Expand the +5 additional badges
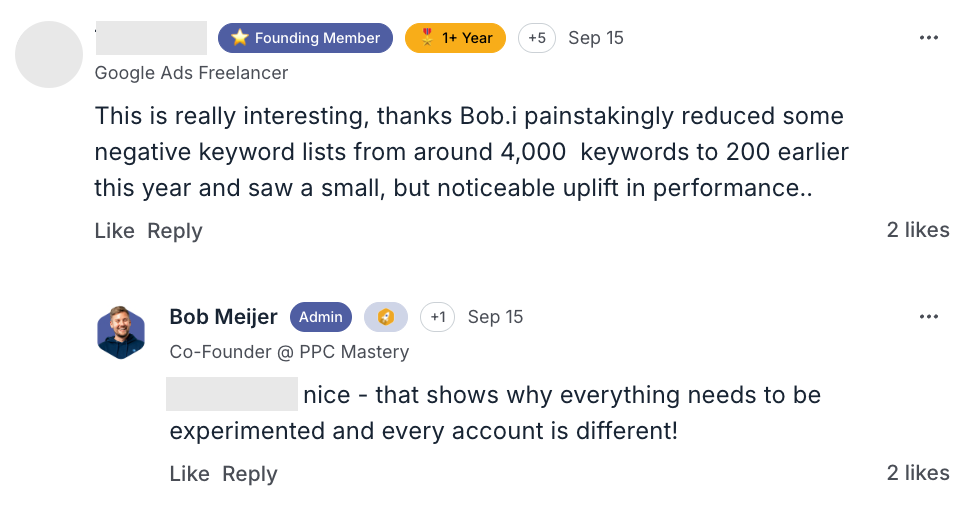The width and height of the screenshot is (976, 507). pos(537,38)
